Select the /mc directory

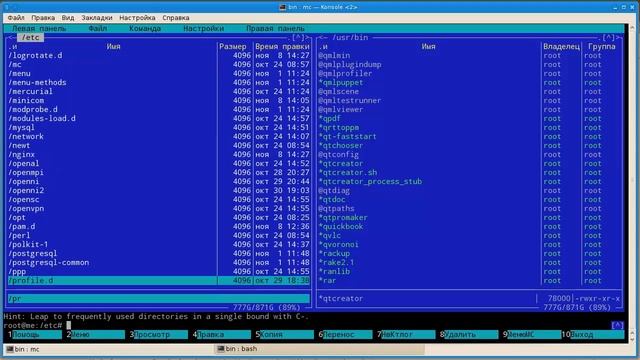pyautogui.click(x=15, y=64)
